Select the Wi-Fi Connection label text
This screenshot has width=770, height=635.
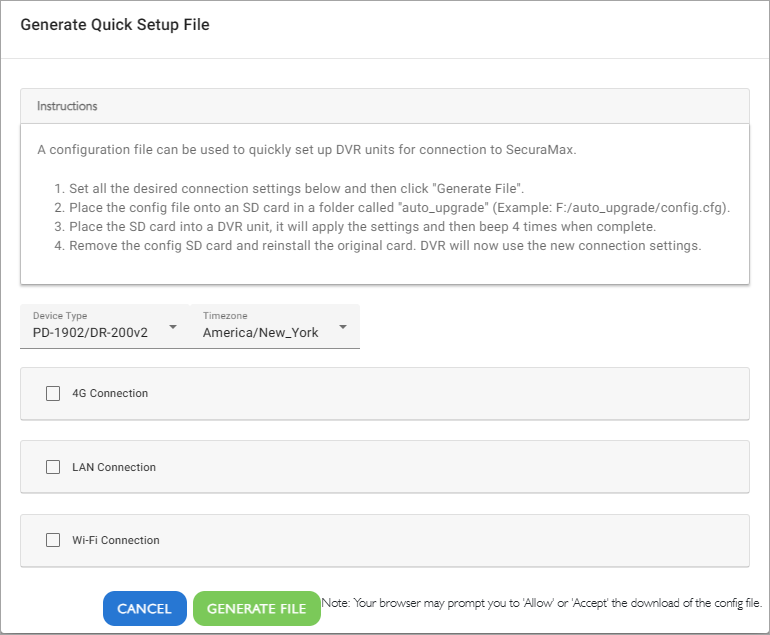pyautogui.click(x=116, y=540)
